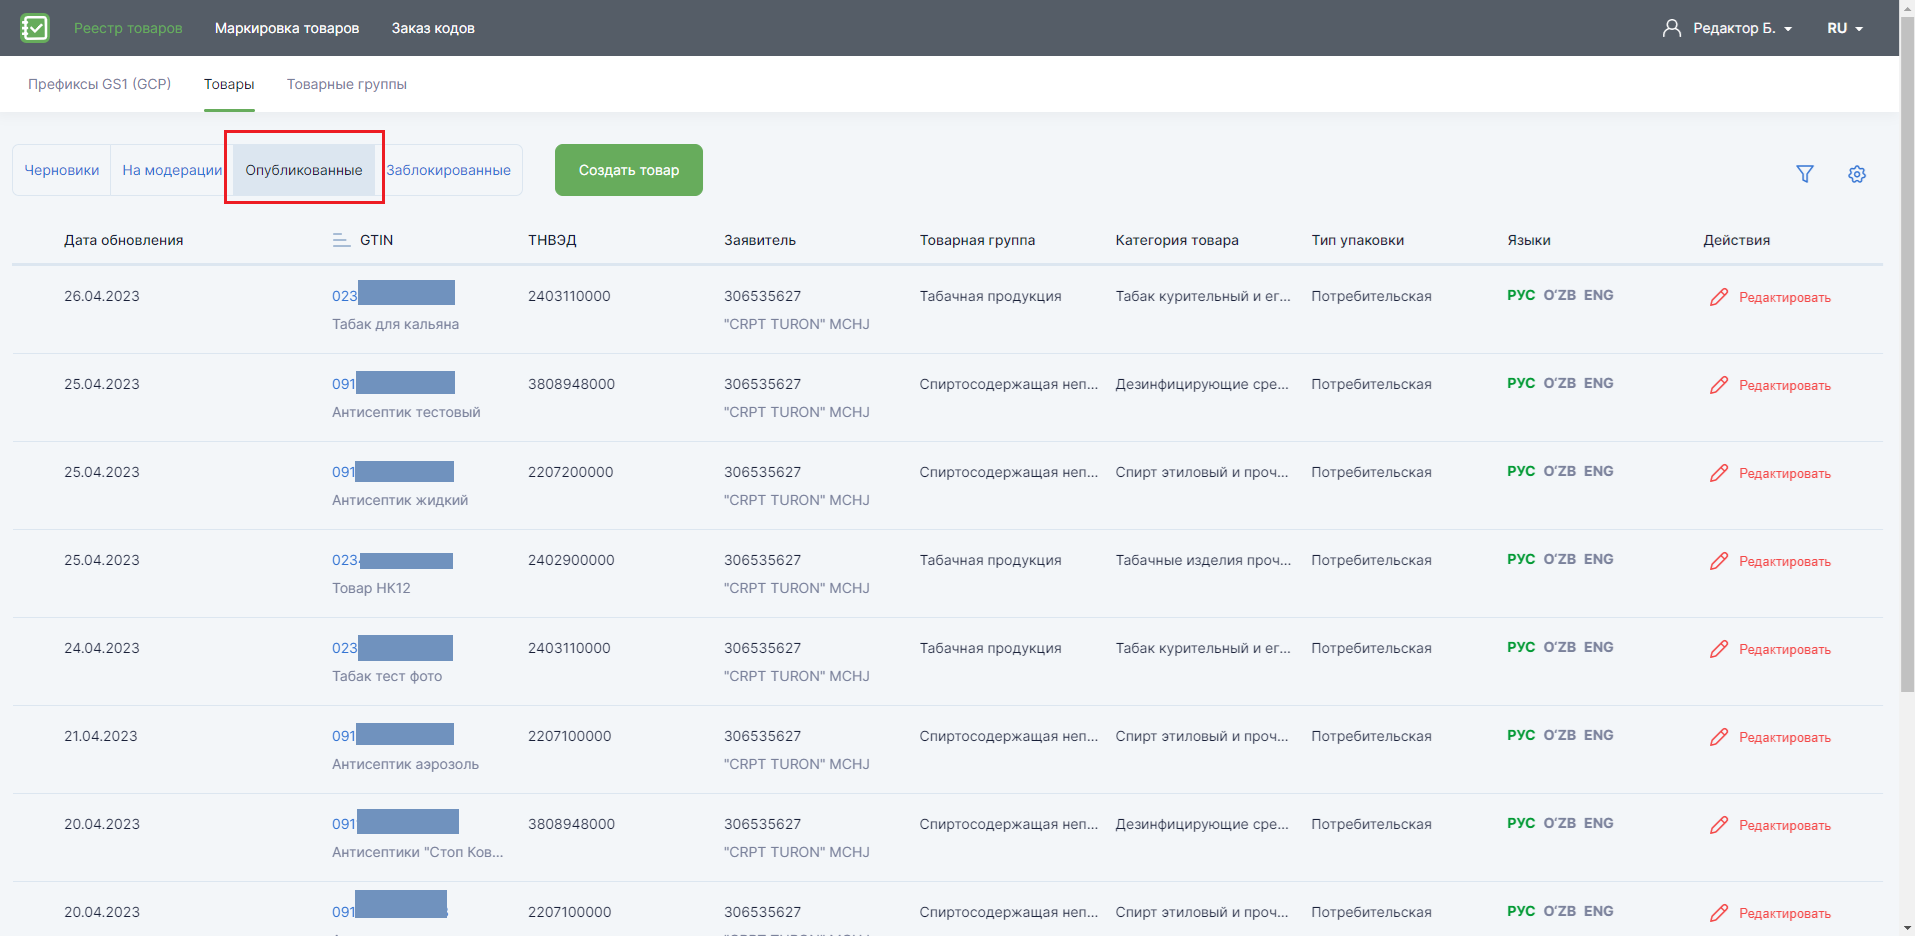Click the Создать товар button
Viewport: 1916px width, 936px height.
(629, 170)
